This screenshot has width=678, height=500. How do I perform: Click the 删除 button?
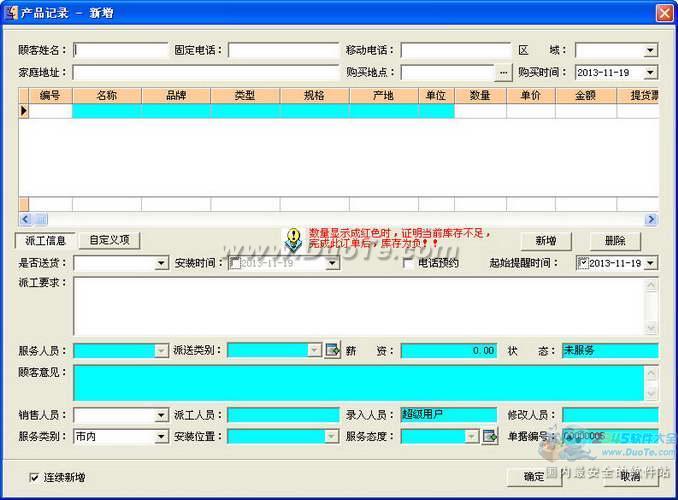615,241
